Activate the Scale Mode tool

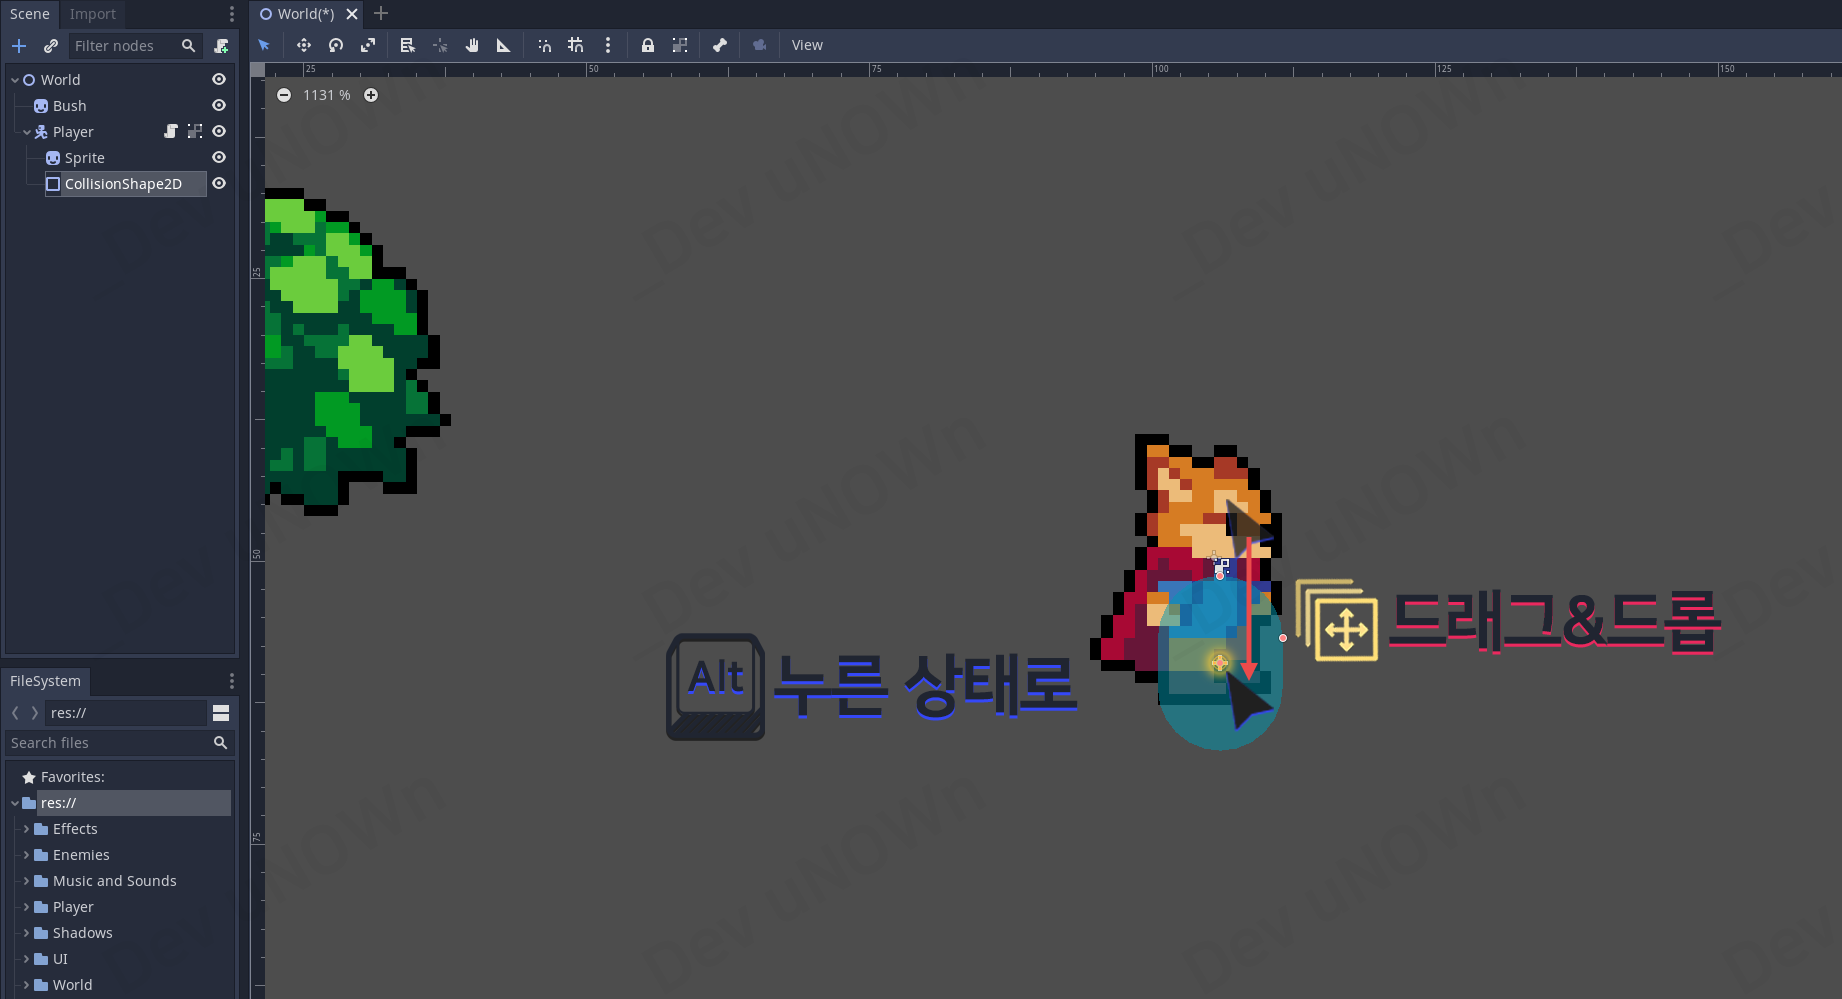click(368, 45)
